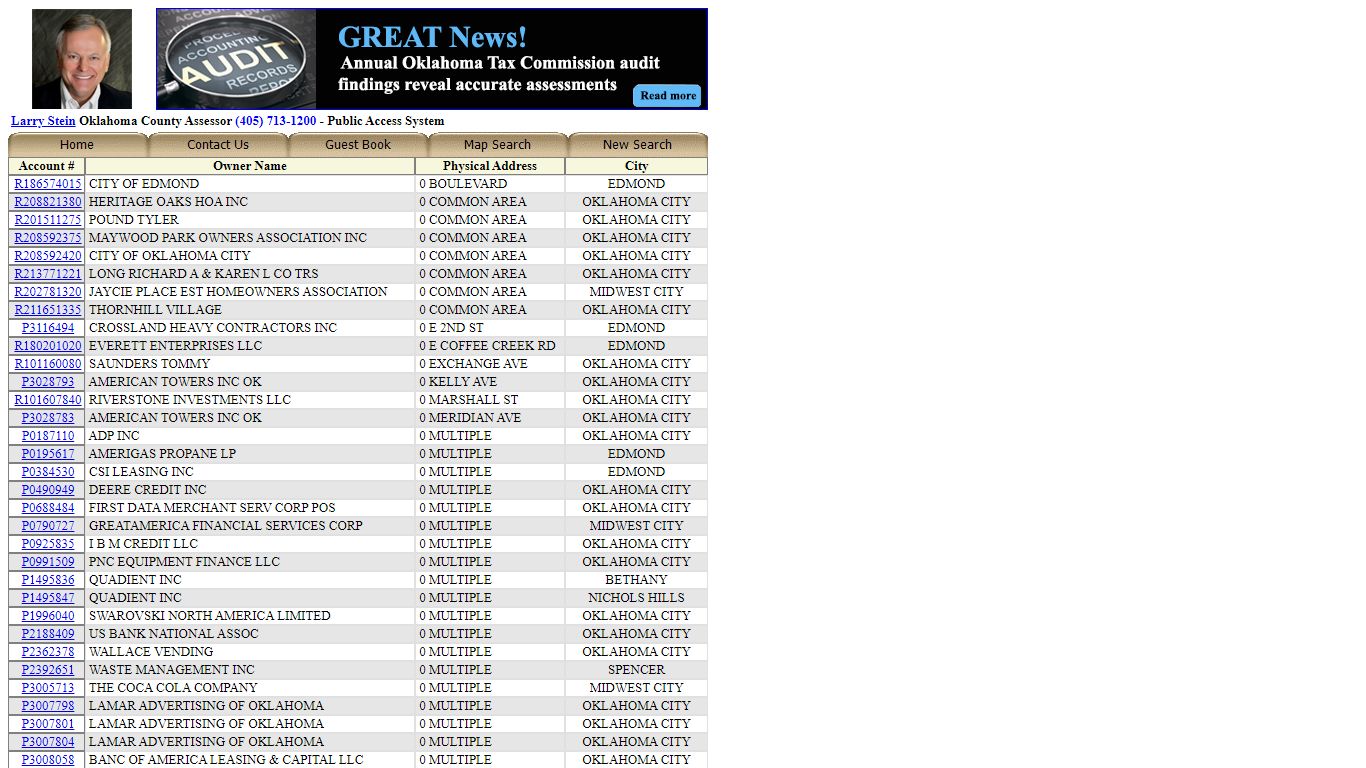The height and width of the screenshot is (768, 1366).
Task: Select city SPENCER cell
Action: 636,670
